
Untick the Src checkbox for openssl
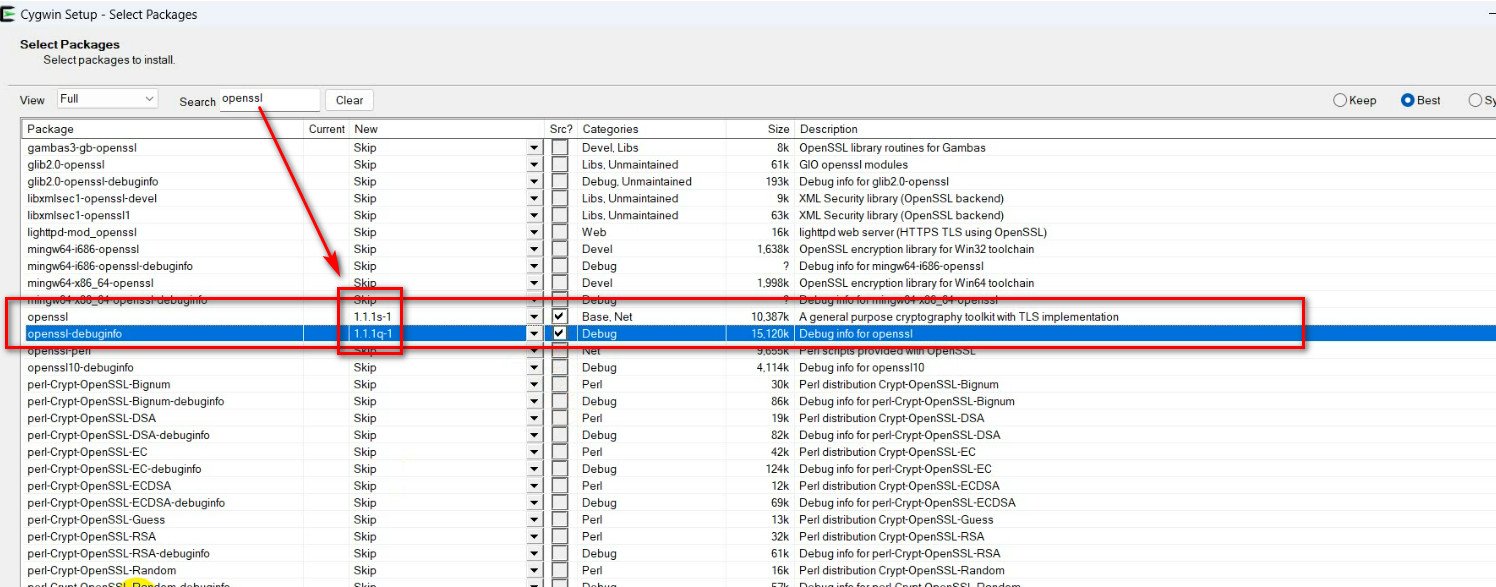[559, 316]
